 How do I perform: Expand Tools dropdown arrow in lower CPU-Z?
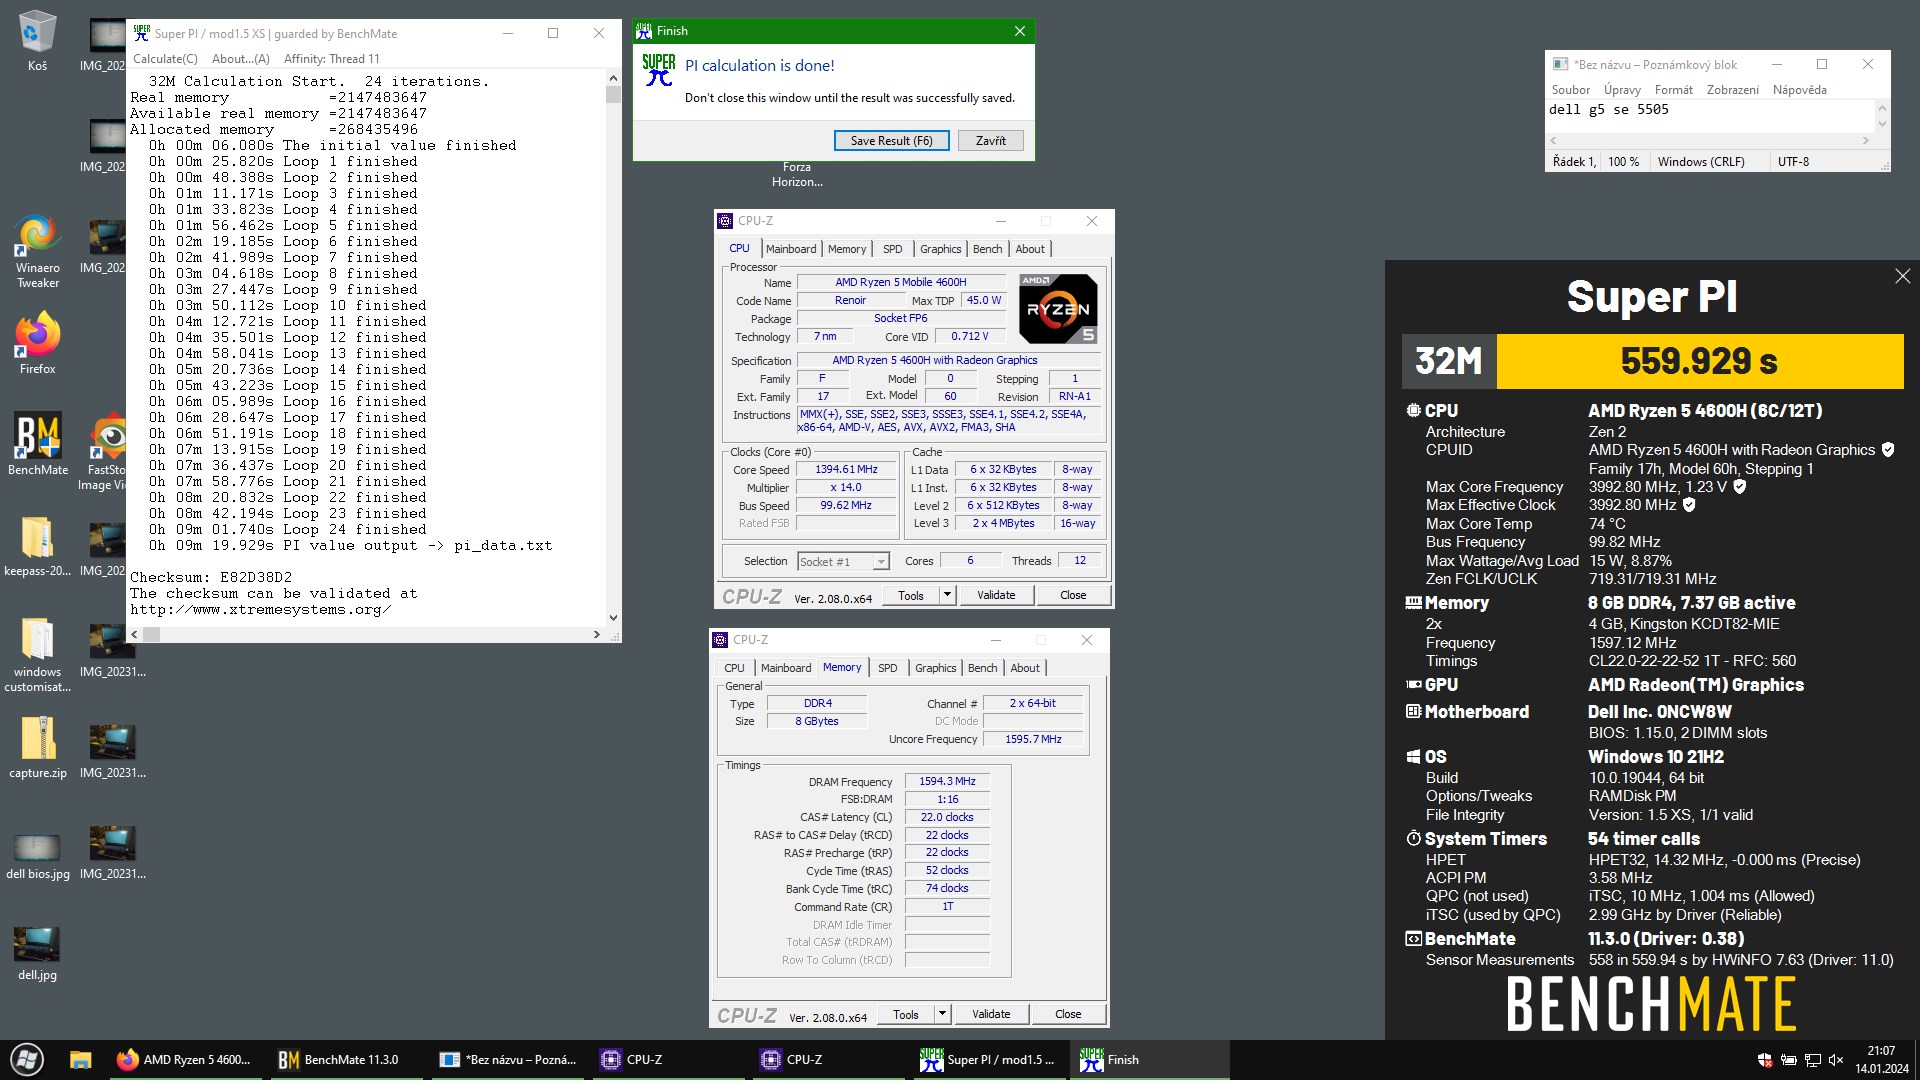coord(942,1015)
